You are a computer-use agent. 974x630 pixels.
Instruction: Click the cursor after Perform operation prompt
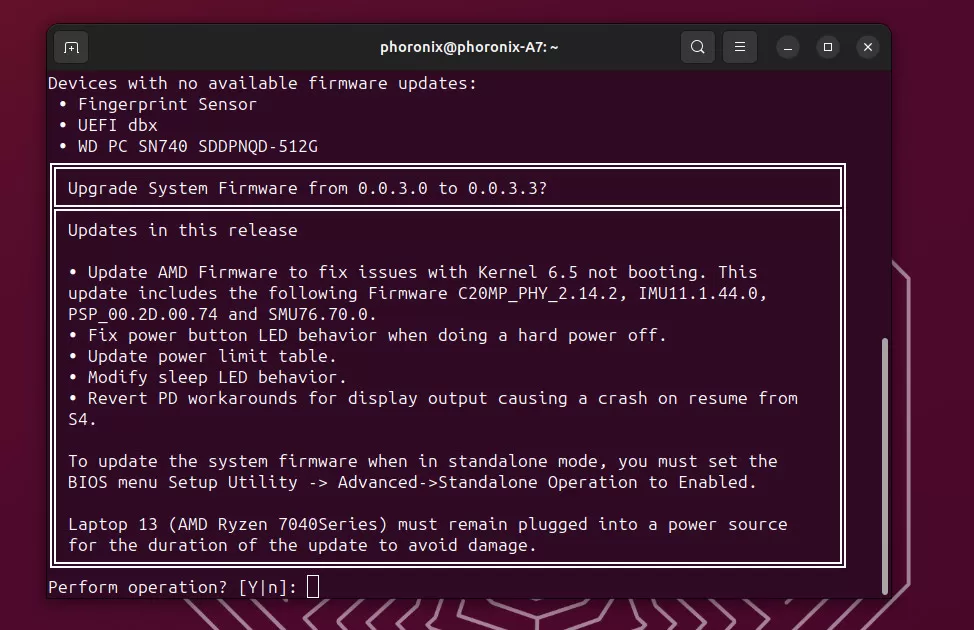coord(313,587)
